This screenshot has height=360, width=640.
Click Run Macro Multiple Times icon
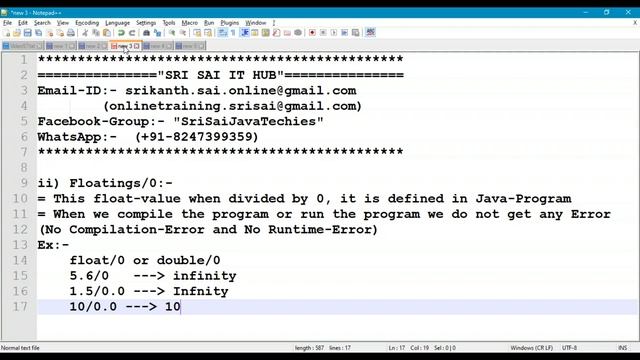tap(345, 33)
